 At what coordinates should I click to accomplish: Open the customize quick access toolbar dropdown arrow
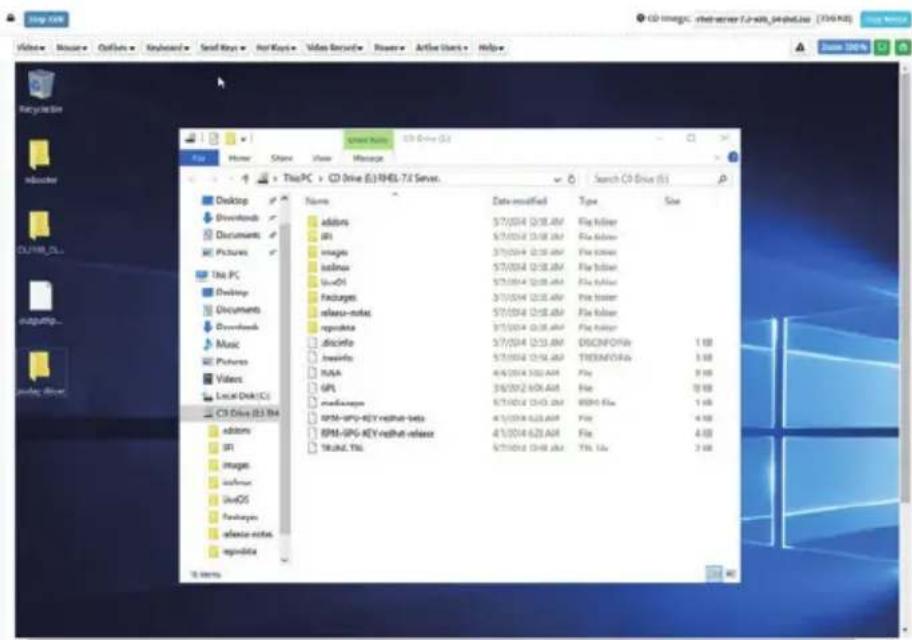[244, 139]
